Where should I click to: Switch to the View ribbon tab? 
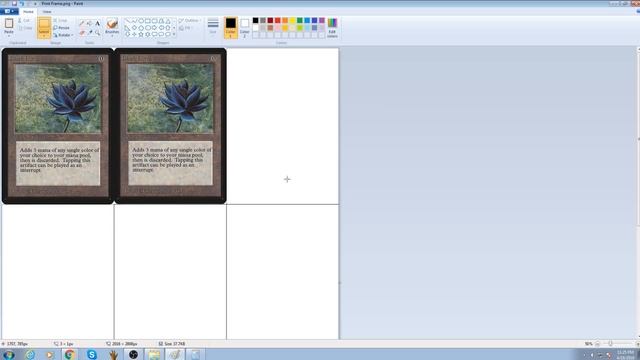click(47, 12)
